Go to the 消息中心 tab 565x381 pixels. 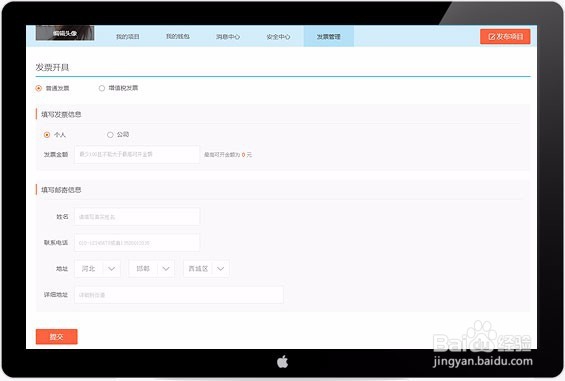(228, 36)
